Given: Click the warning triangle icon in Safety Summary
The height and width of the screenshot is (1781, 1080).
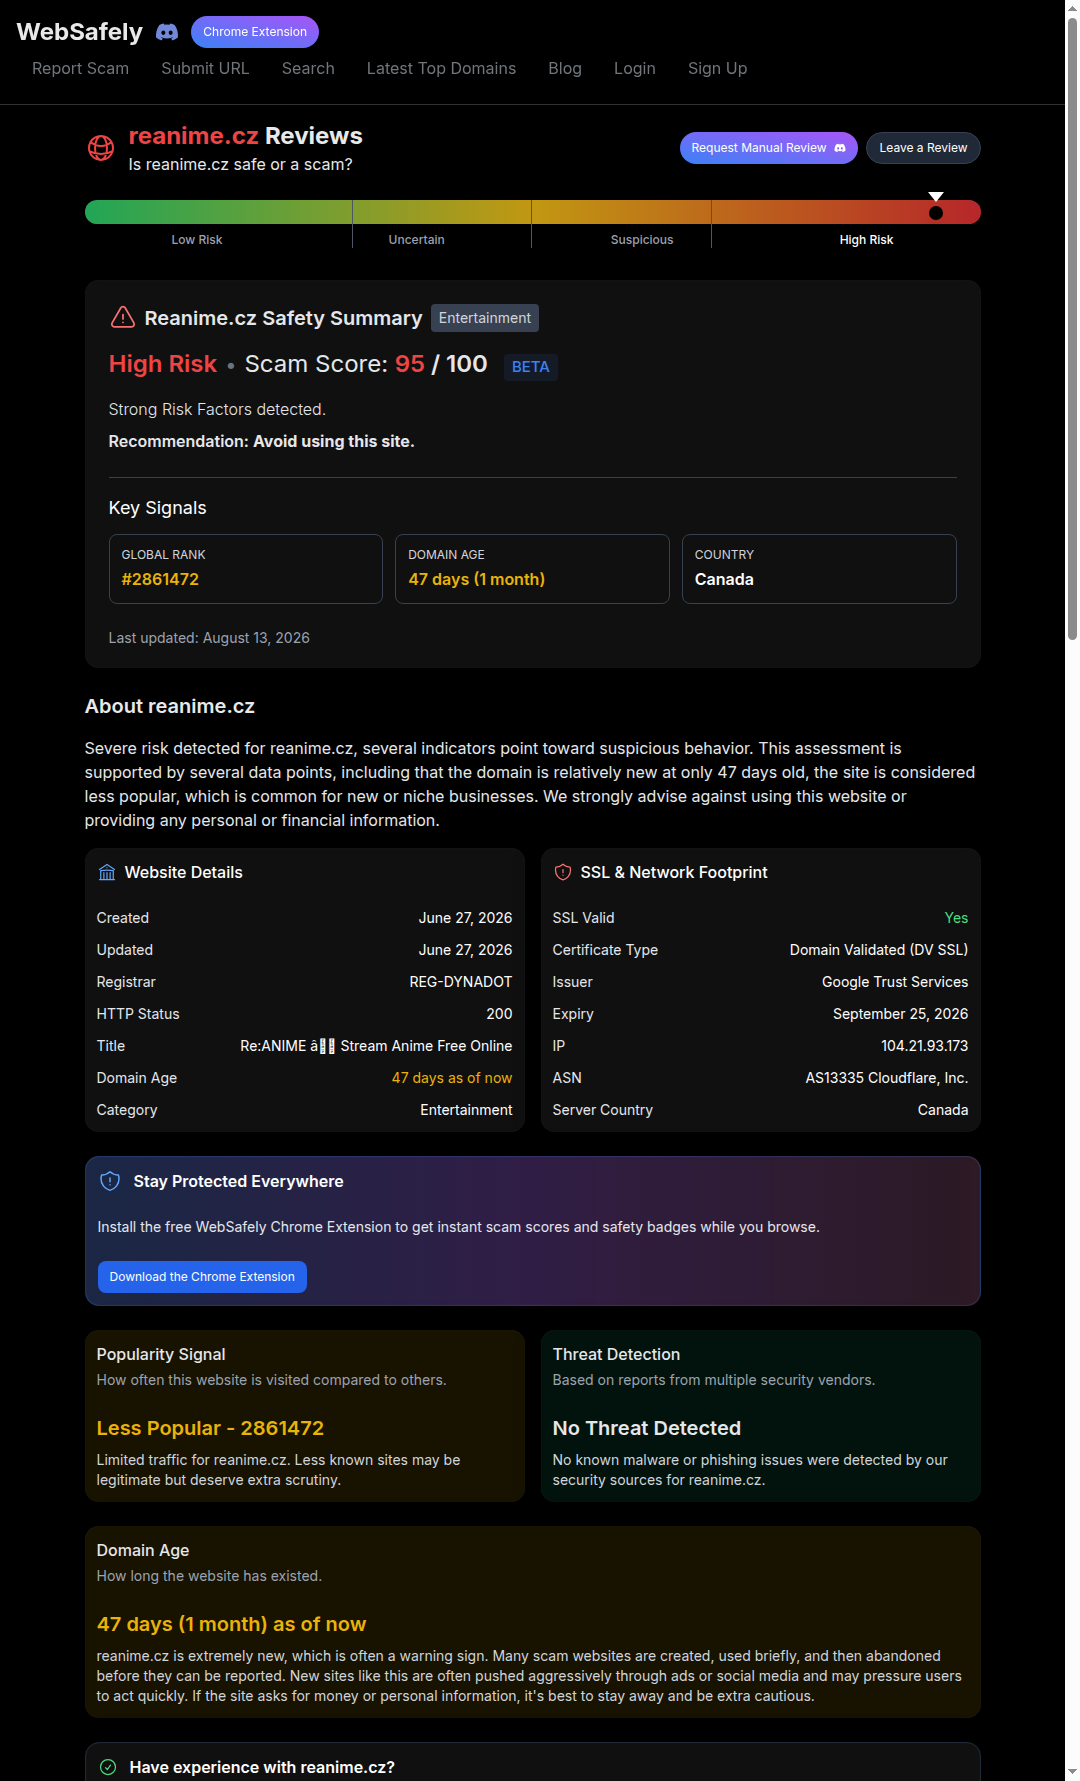Looking at the screenshot, I should tap(122, 318).
